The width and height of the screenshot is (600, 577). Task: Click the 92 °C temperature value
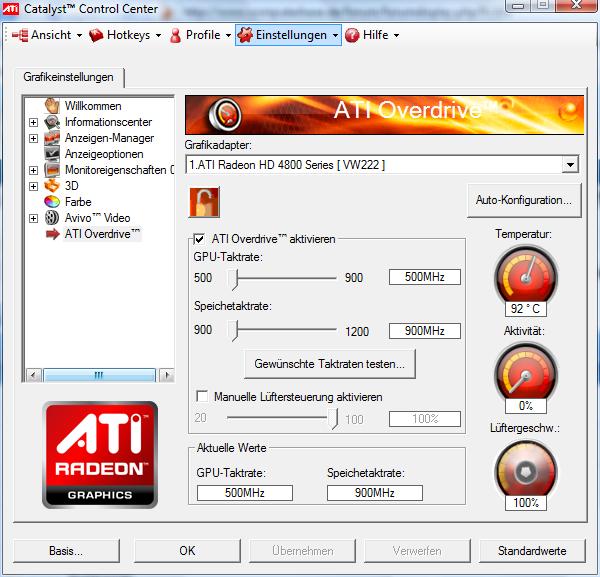point(525,308)
